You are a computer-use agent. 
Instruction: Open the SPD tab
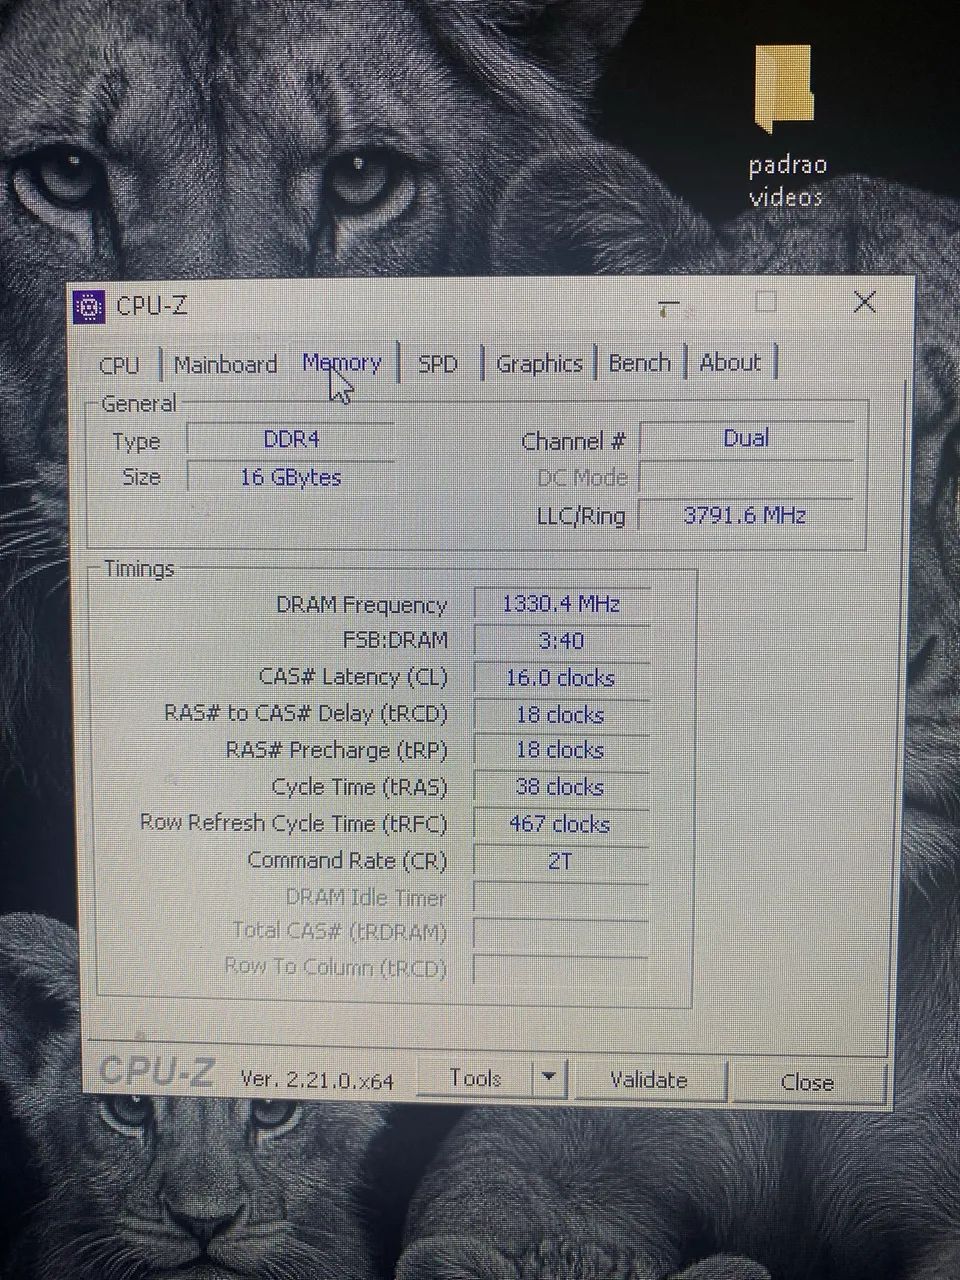click(x=438, y=364)
